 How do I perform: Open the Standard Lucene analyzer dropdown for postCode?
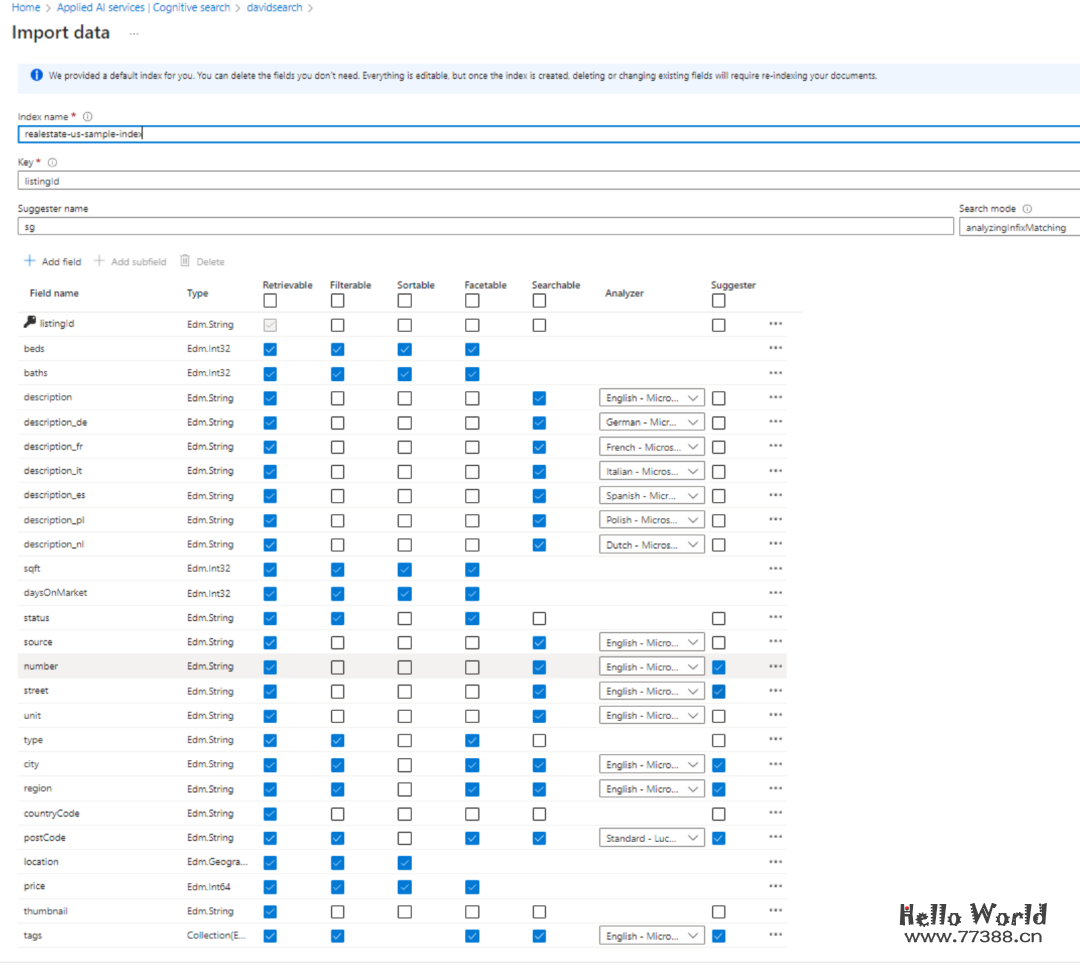tap(654, 838)
